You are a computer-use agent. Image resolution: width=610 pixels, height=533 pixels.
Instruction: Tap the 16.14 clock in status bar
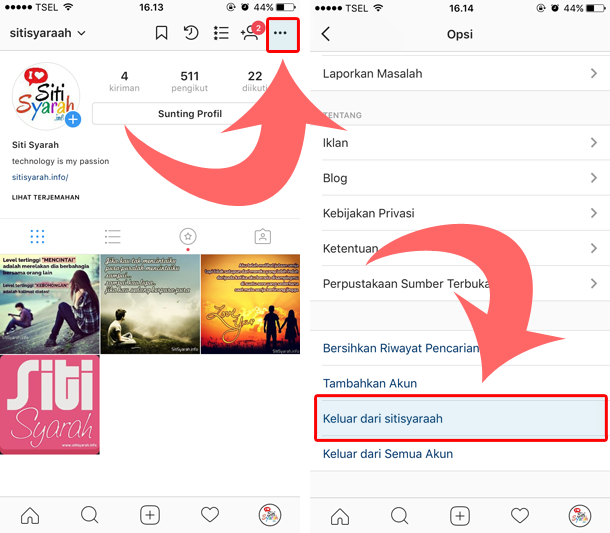(461, 8)
